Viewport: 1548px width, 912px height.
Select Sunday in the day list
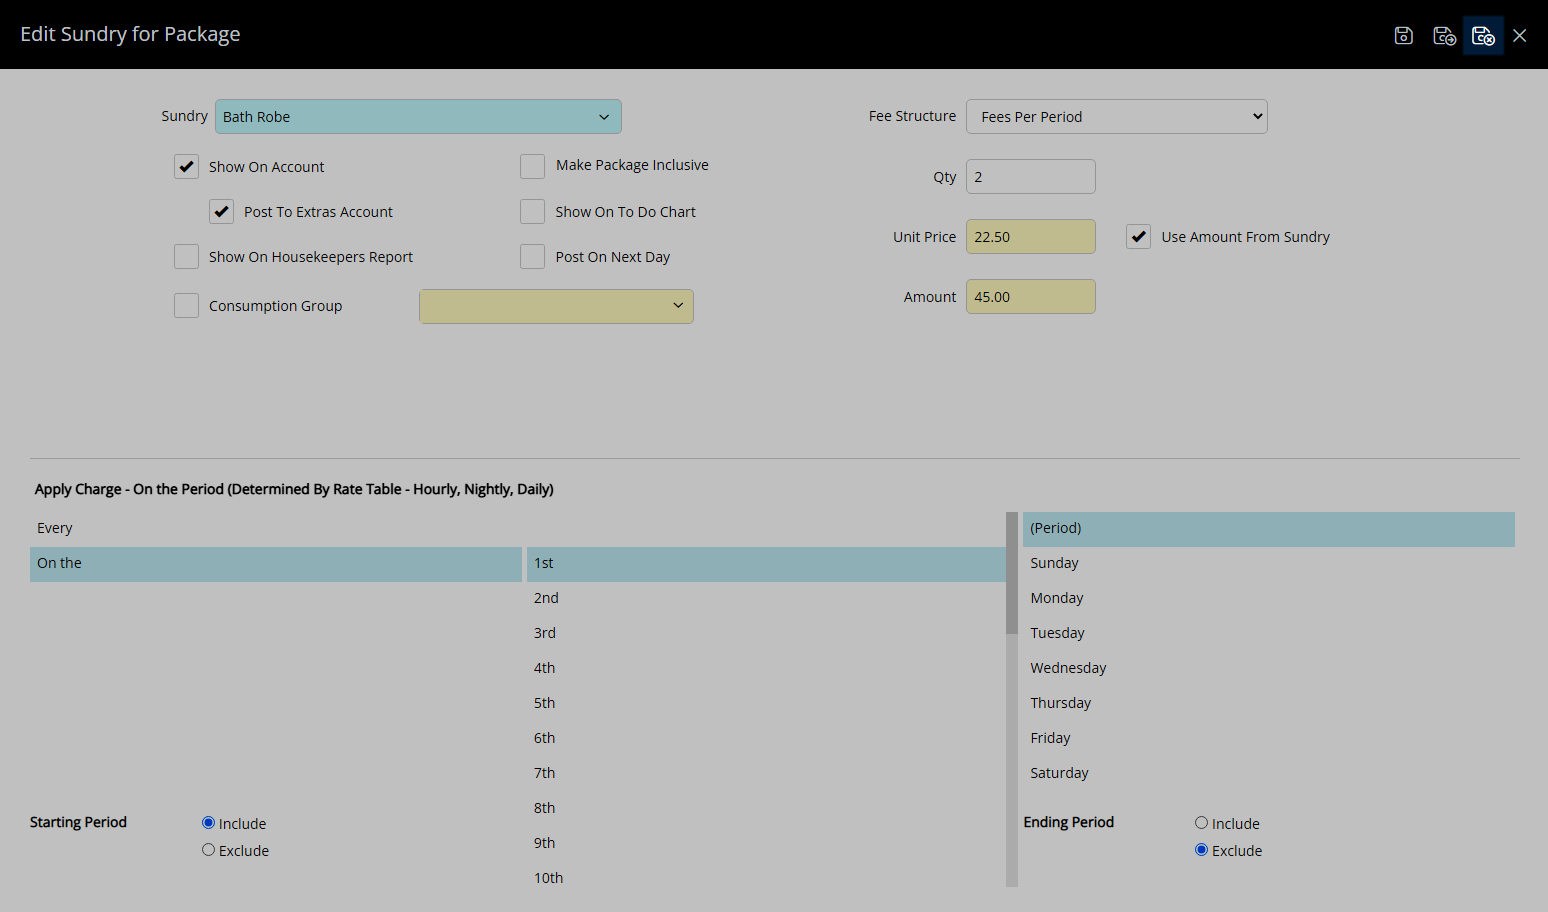point(1269,563)
